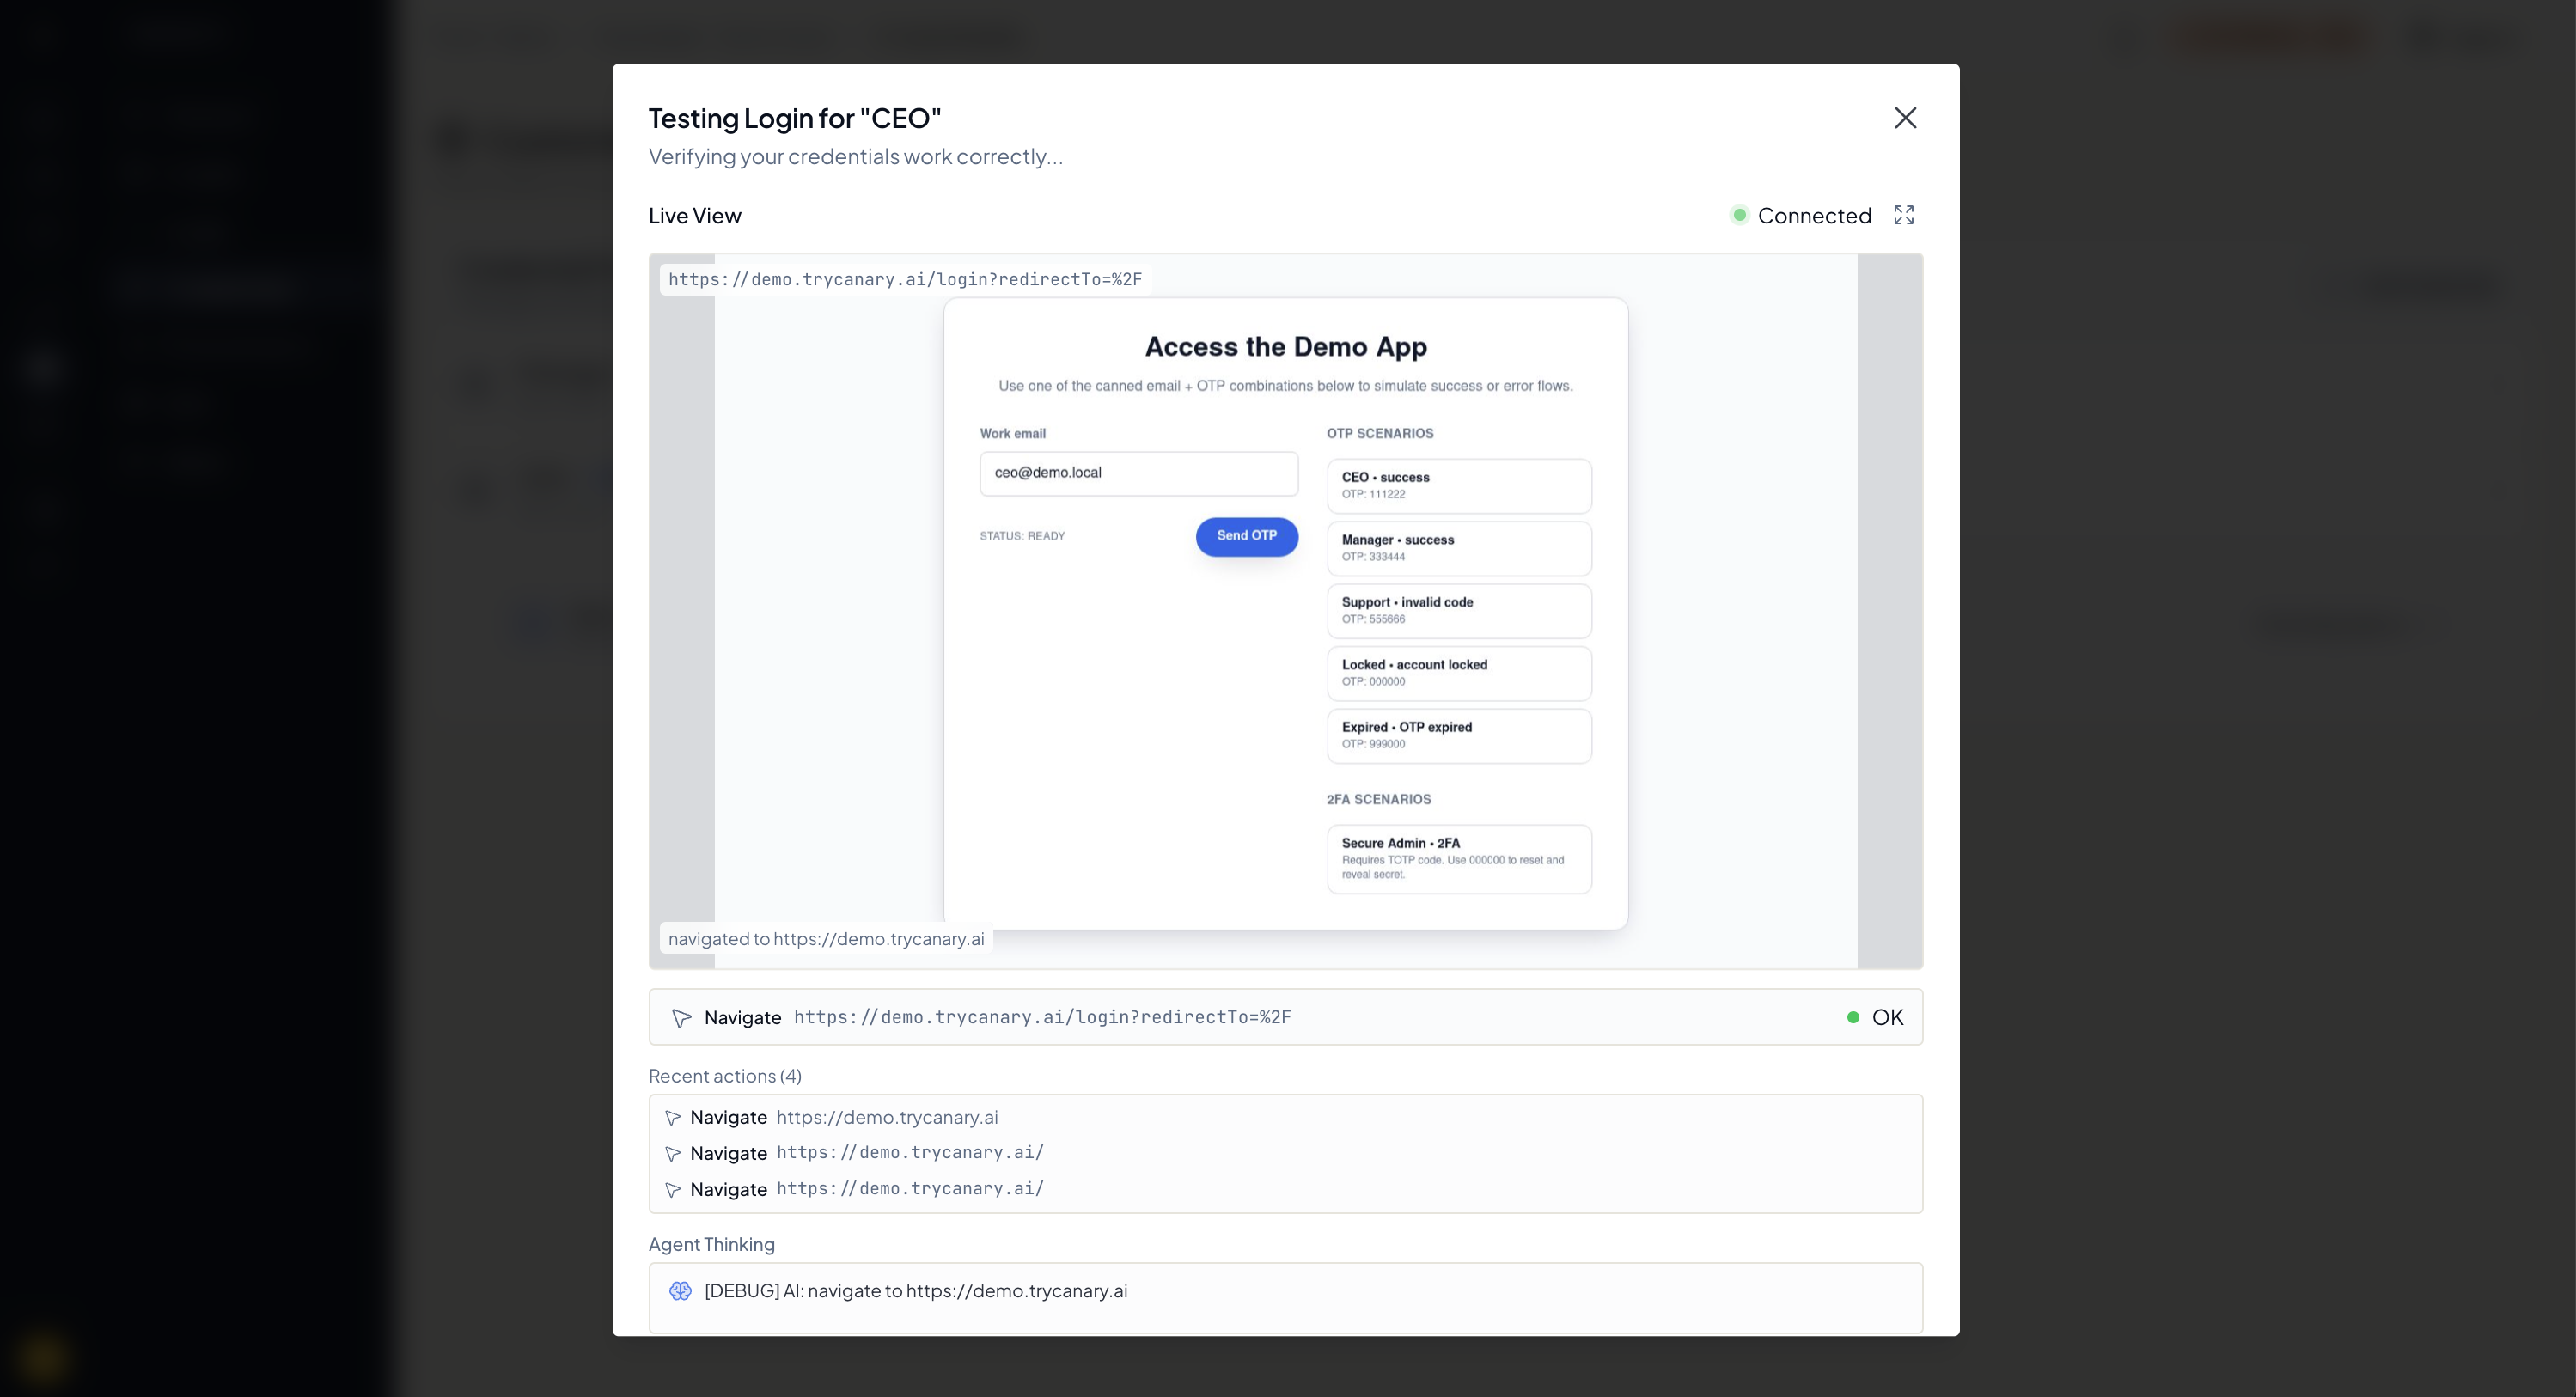Click the green OK status dot
This screenshot has width=2576, height=1397.
[x=1853, y=1017]
